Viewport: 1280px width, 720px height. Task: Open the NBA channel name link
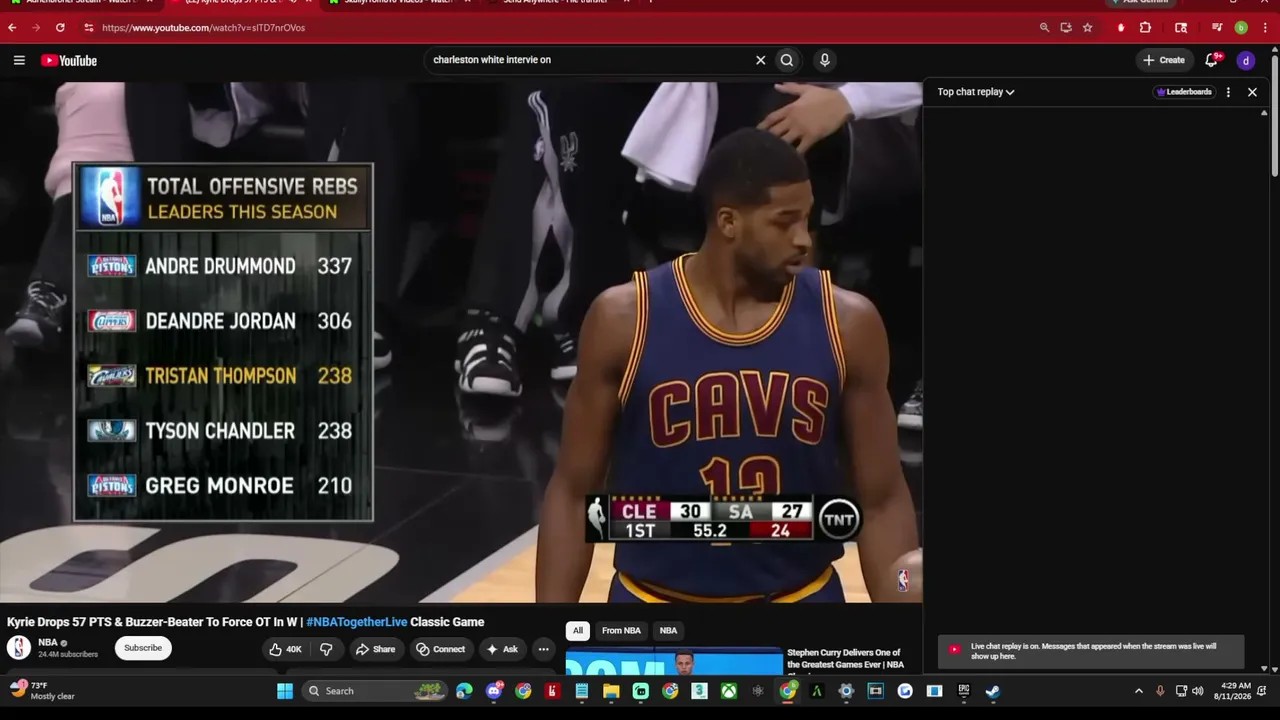point(48,643)
